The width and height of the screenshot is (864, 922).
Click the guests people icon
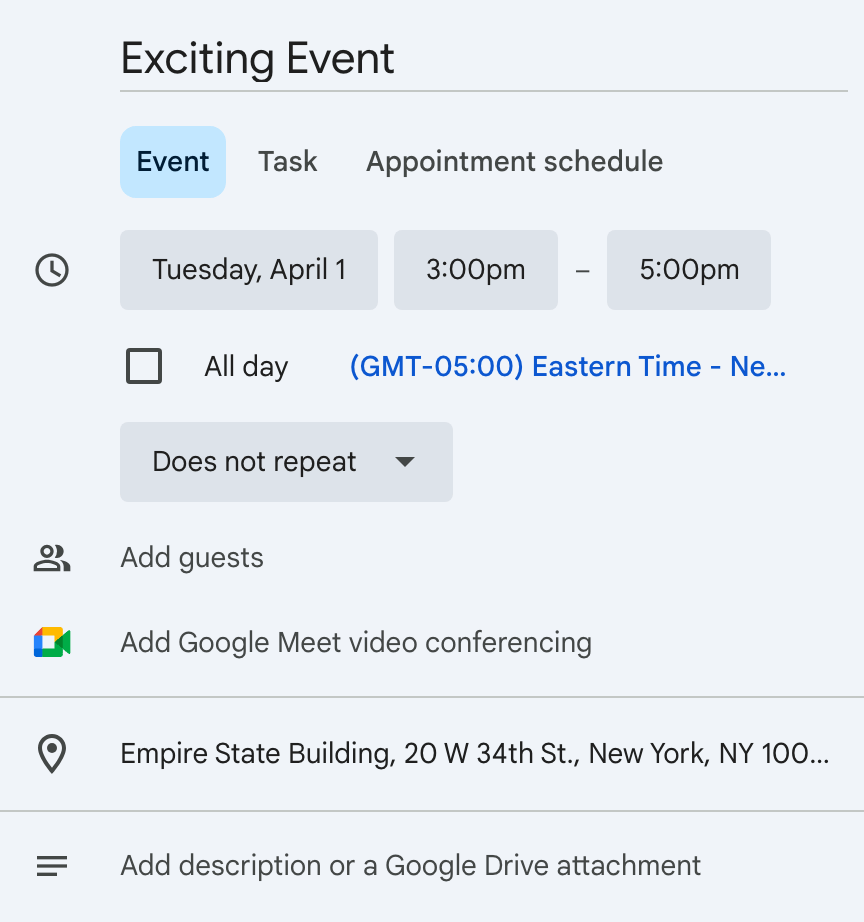tap(52, 558)
